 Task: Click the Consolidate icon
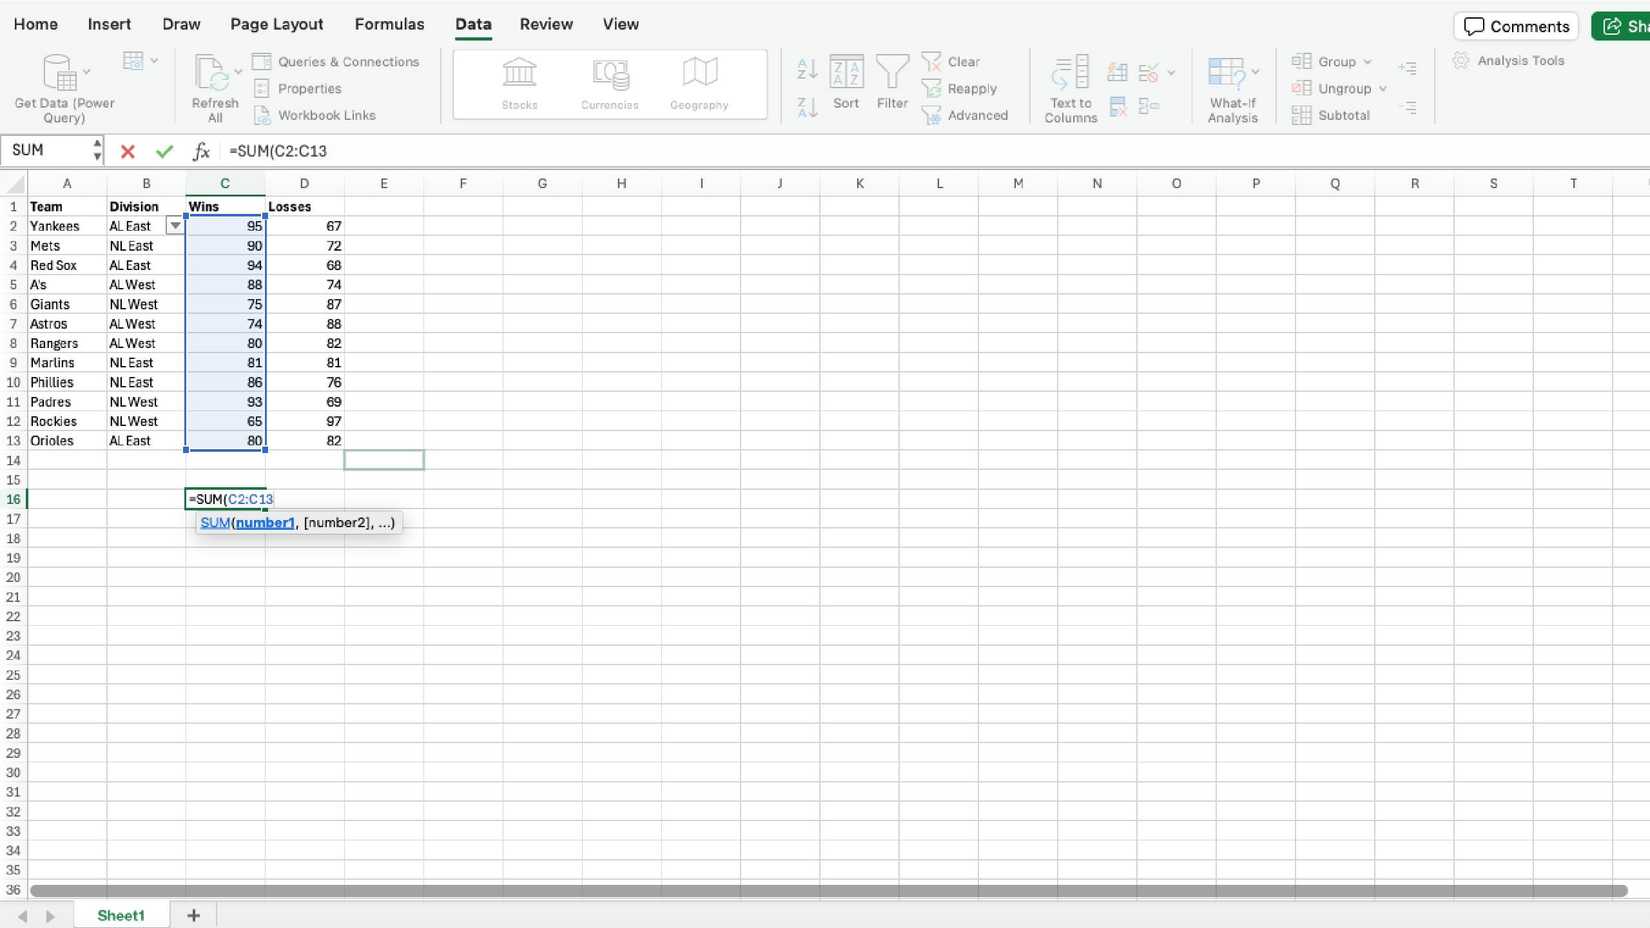click(1148, 107)
